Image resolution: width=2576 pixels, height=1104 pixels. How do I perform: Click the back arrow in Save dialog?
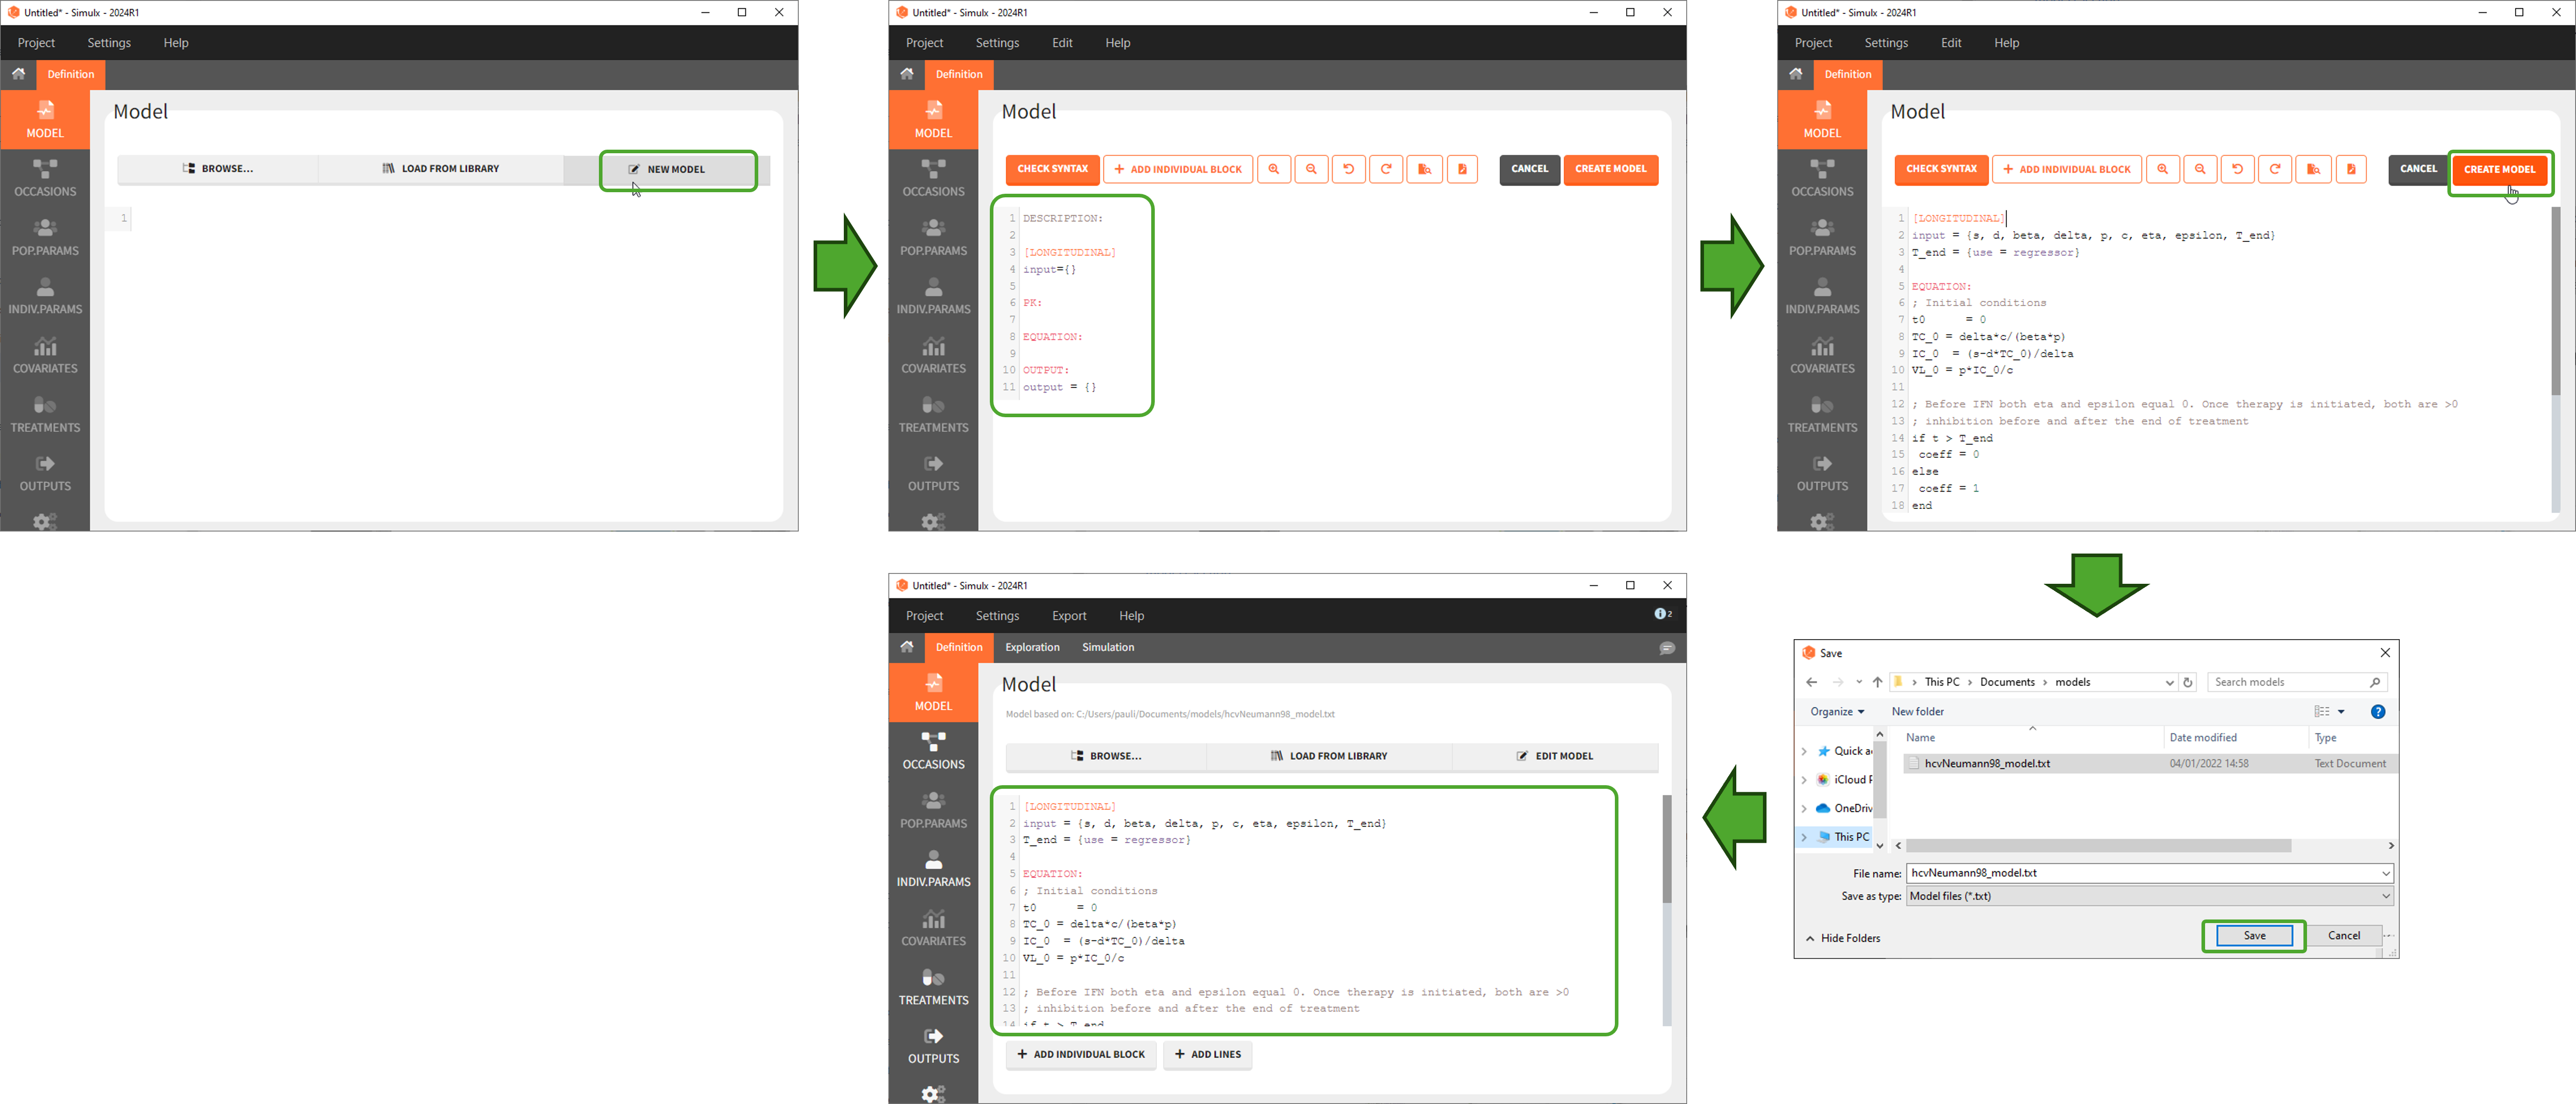[x=1811, y=683]
